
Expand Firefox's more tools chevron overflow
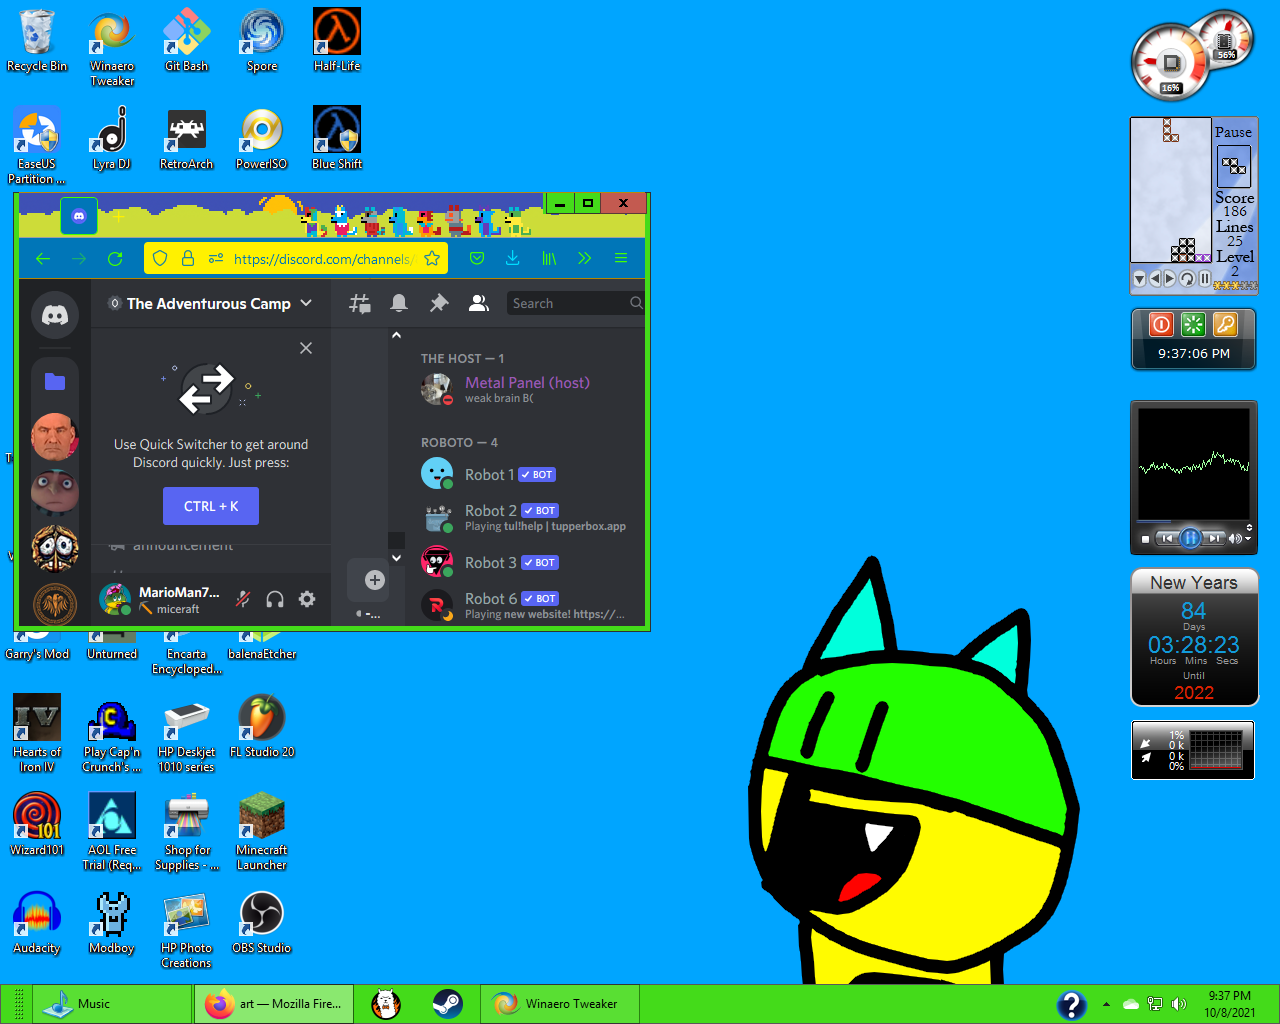pyautogui.click(x=585, y=258)
